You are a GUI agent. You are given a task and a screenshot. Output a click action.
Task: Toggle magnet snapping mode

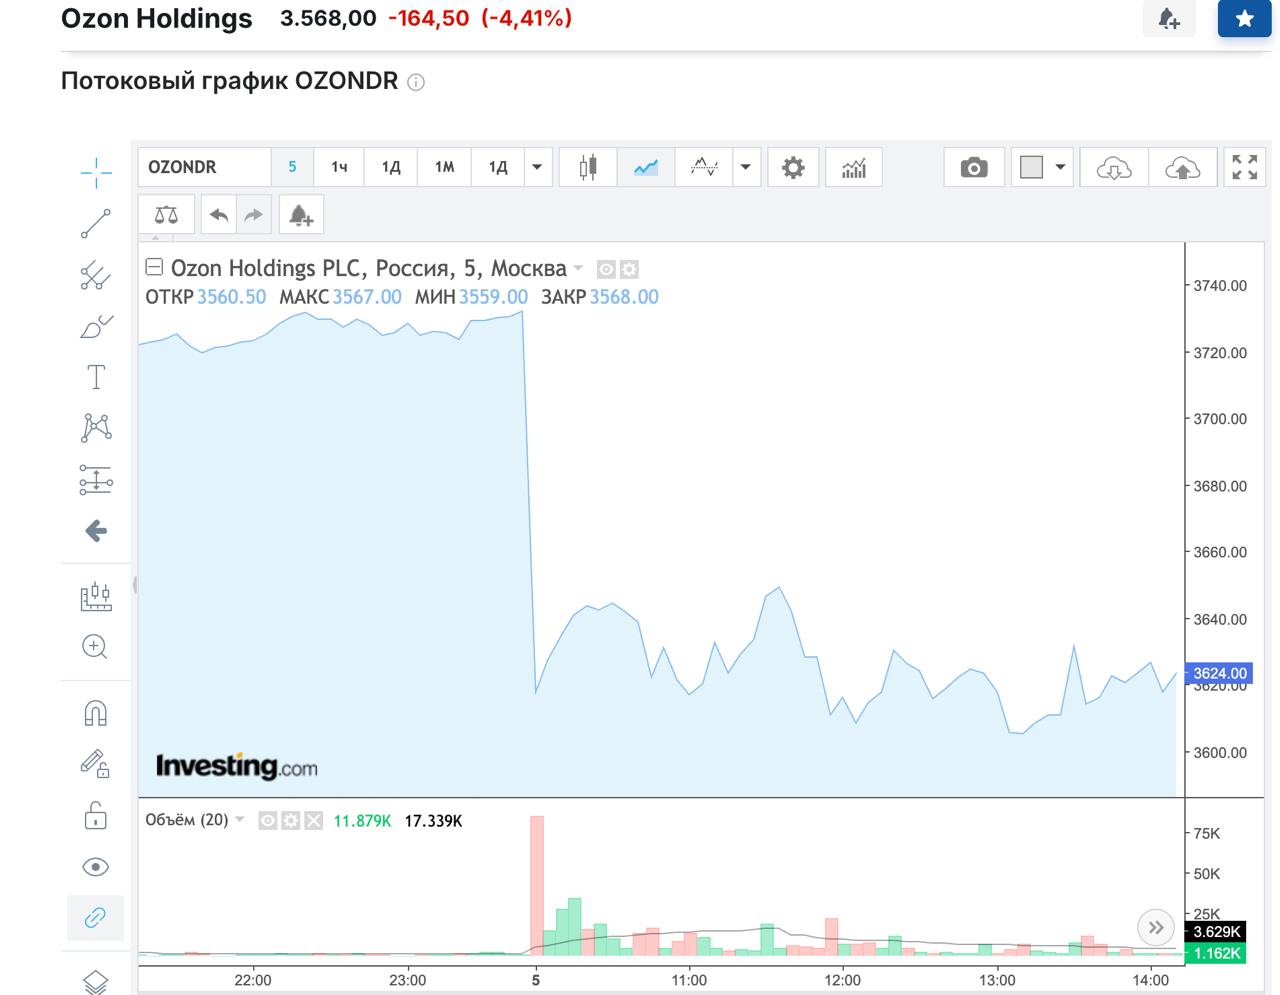(96, 714)
